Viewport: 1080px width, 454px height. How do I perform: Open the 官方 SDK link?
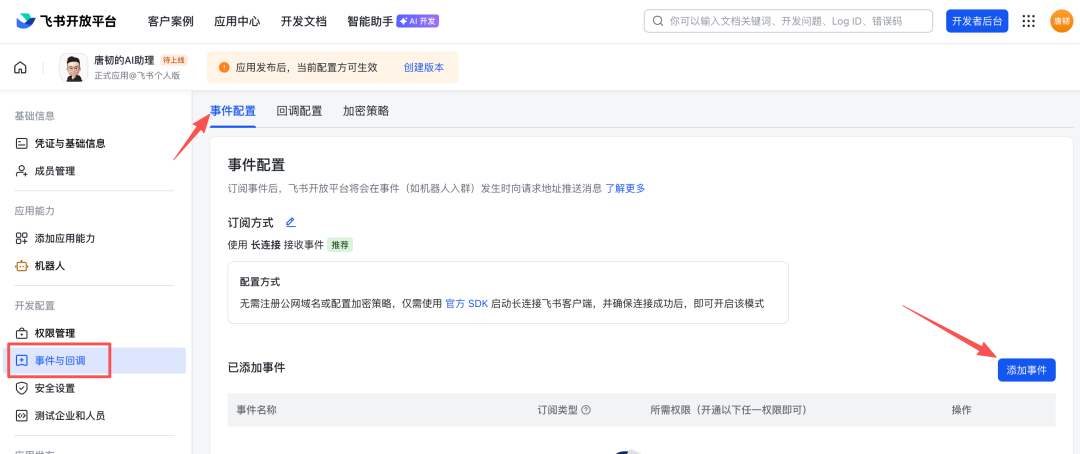click(466, 303)
